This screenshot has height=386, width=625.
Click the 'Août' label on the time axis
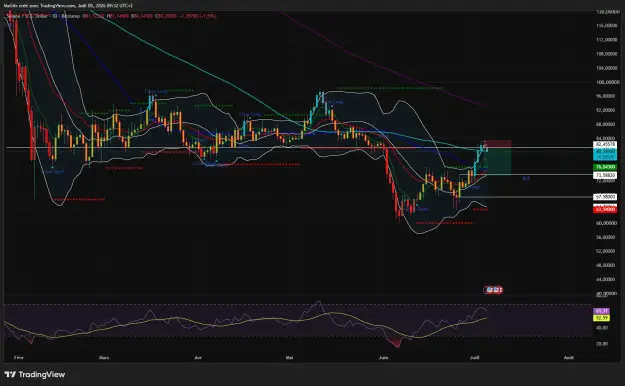[x=569, y=358]
